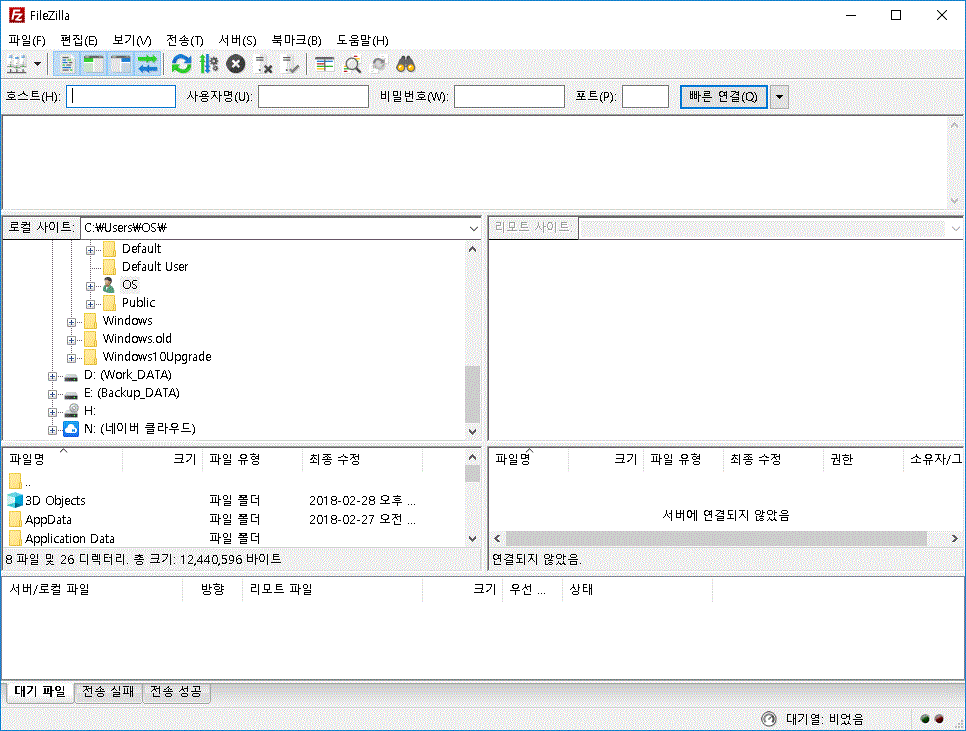
Task: Sort local files by 파일명 column
Action: (63, 459)
